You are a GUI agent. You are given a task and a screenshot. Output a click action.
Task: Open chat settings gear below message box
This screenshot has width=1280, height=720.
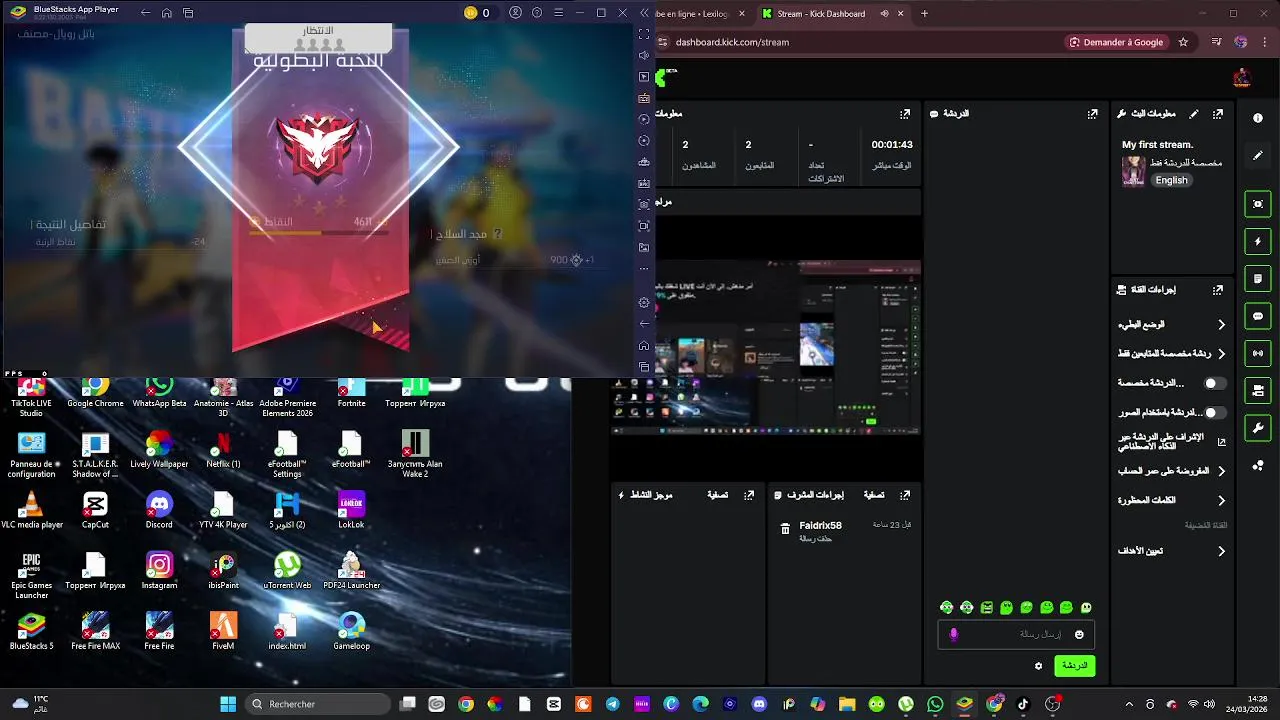pyautogui.click(x=1038, y=666)
